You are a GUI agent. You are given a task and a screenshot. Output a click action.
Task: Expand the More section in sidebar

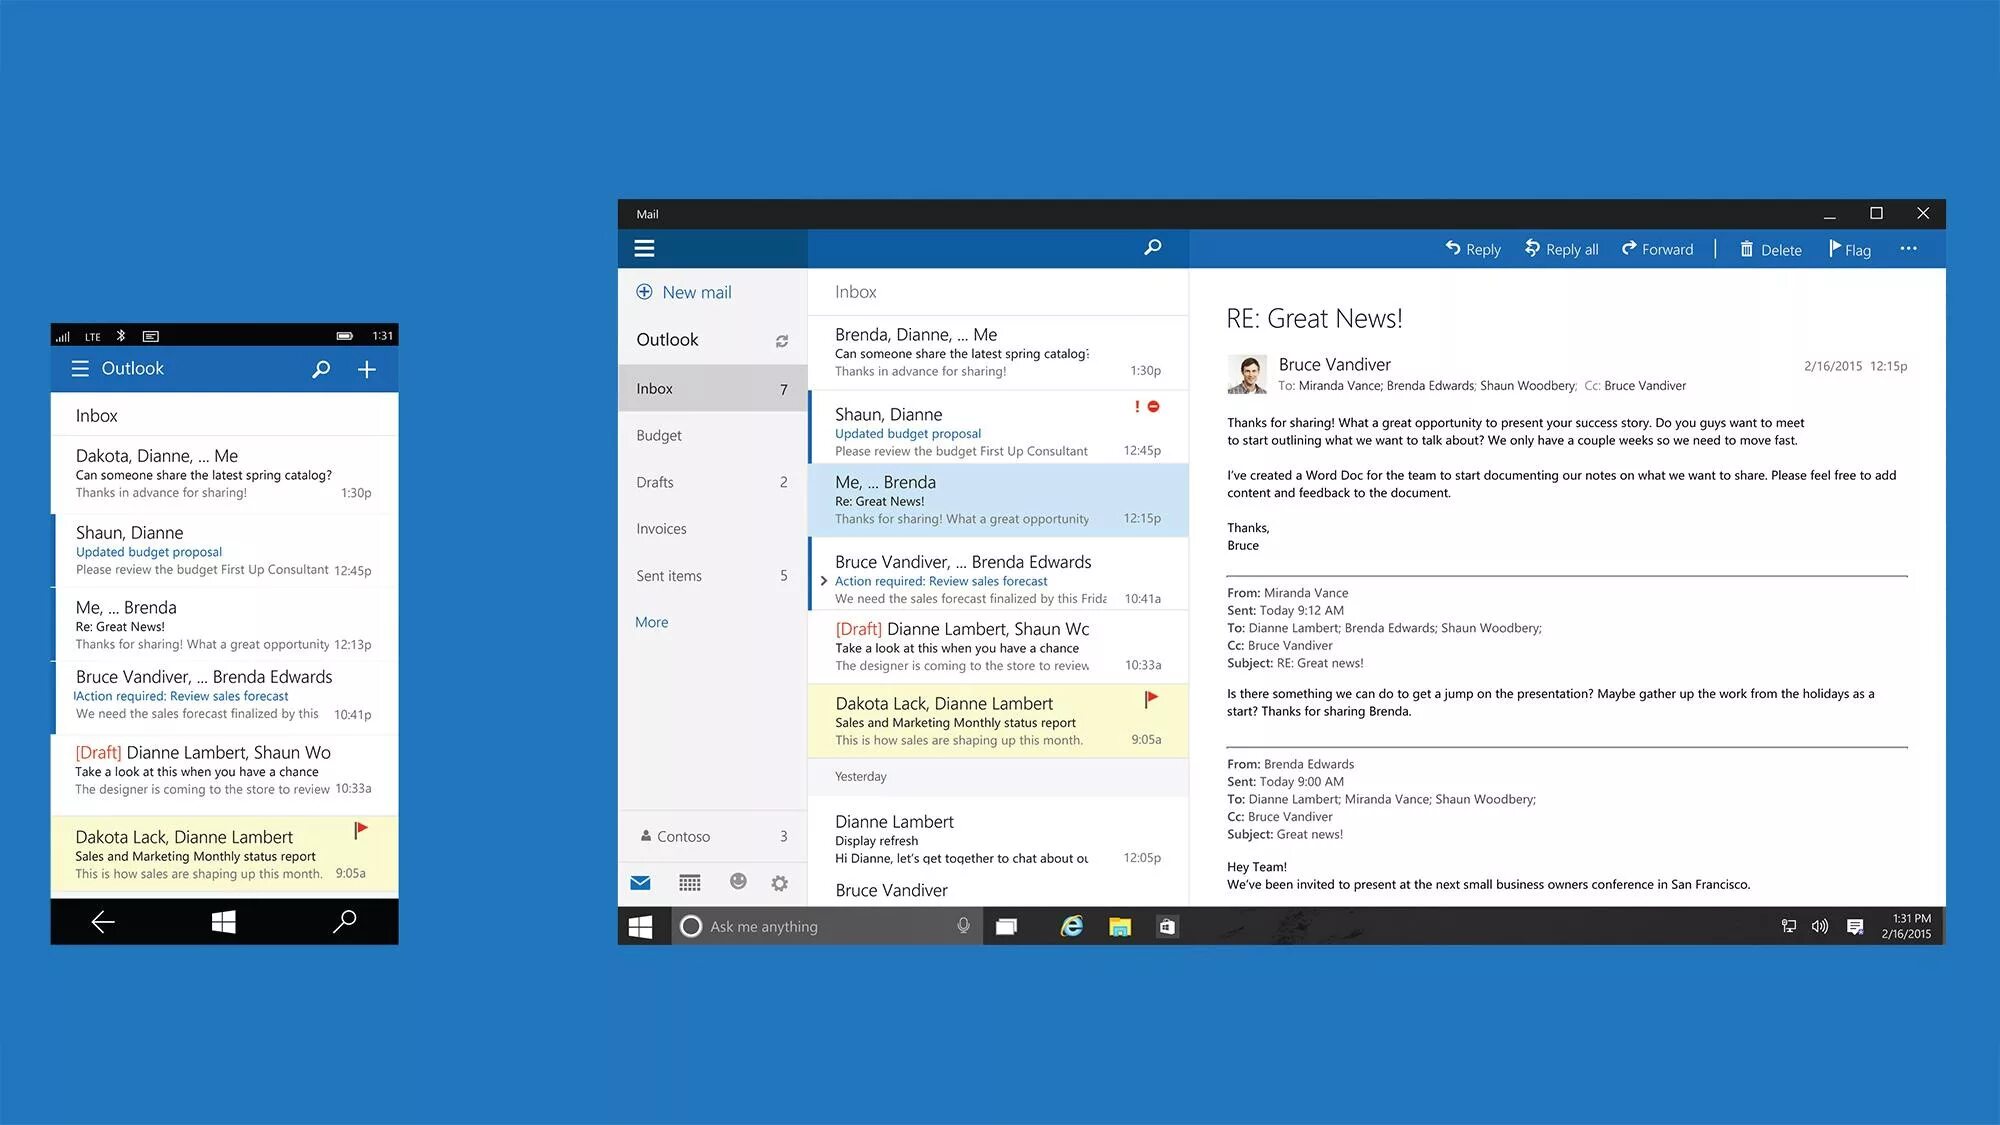point(650,621)
